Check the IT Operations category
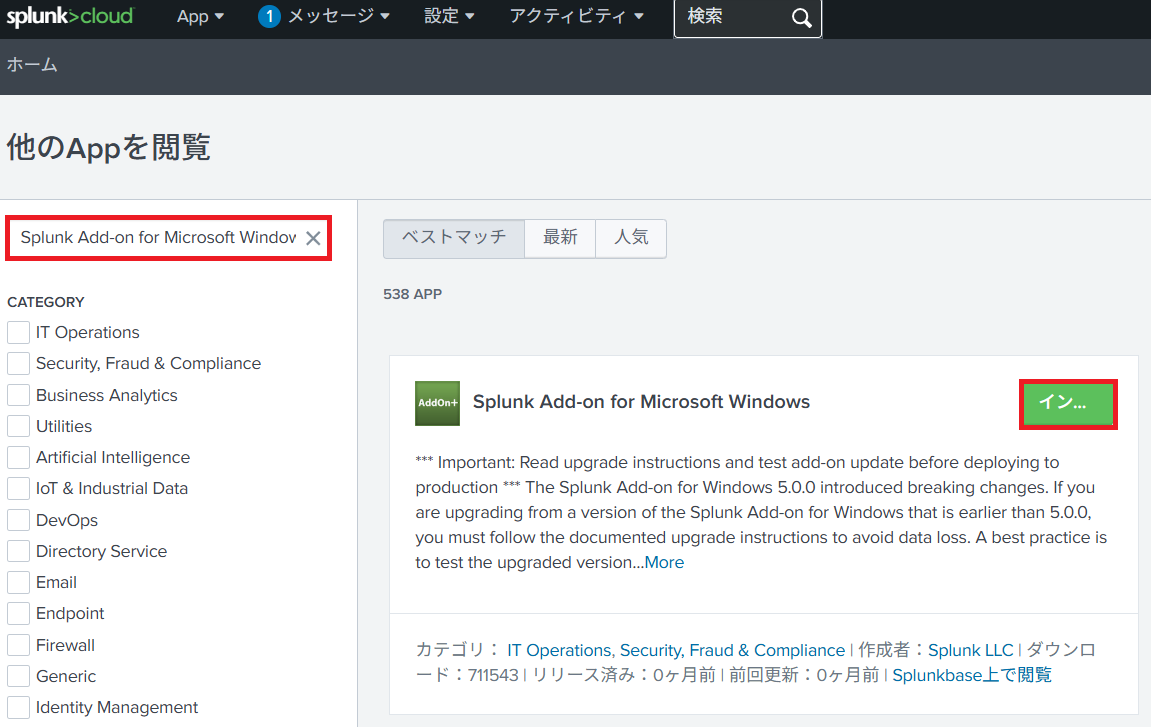Viewport: 1151px width, 727px height. (x=18, y=332)
